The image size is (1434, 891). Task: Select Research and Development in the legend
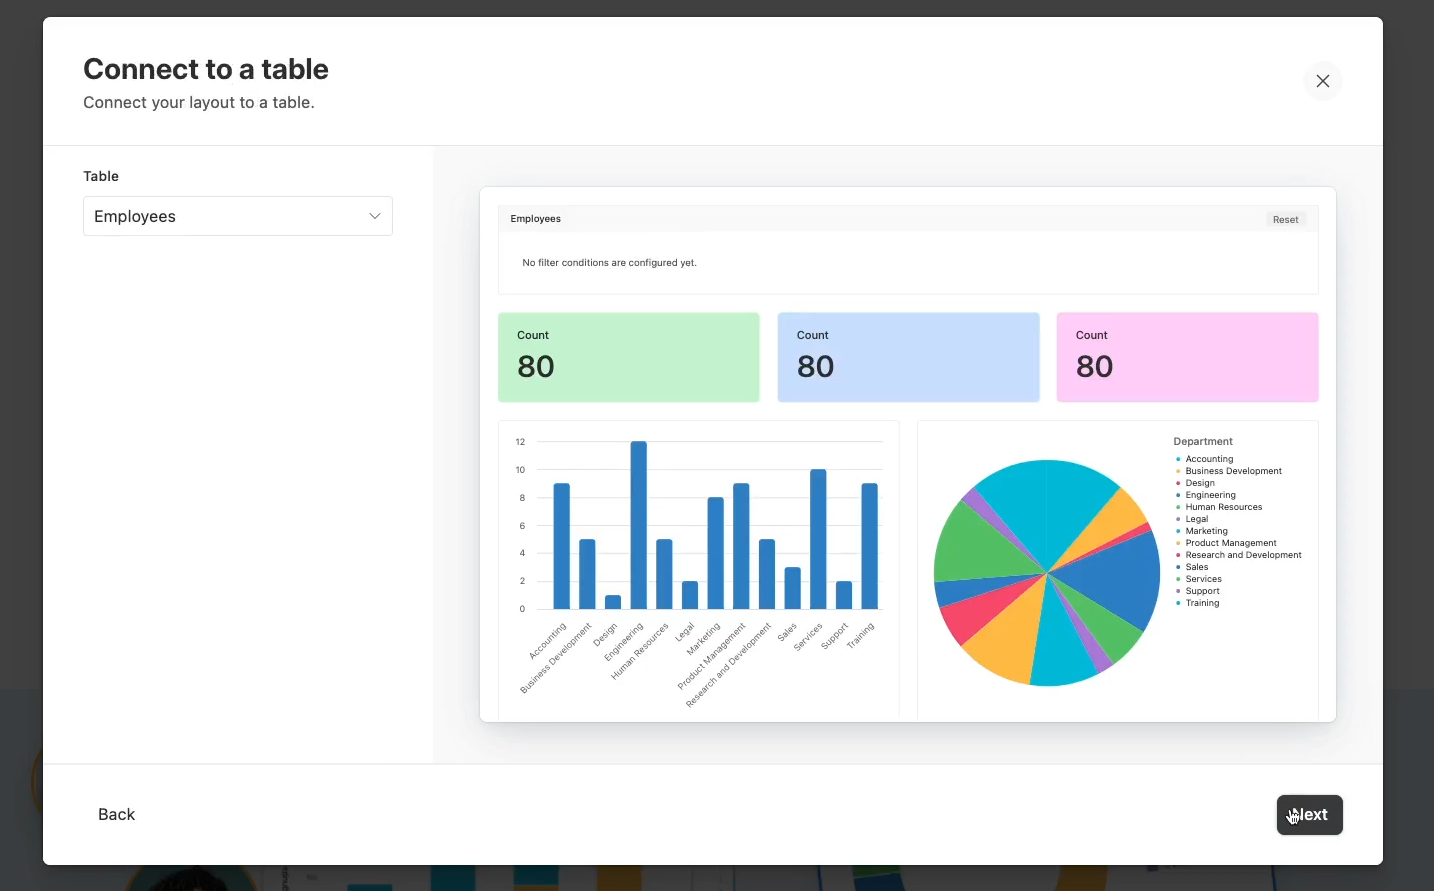(x=1243, y=555)
